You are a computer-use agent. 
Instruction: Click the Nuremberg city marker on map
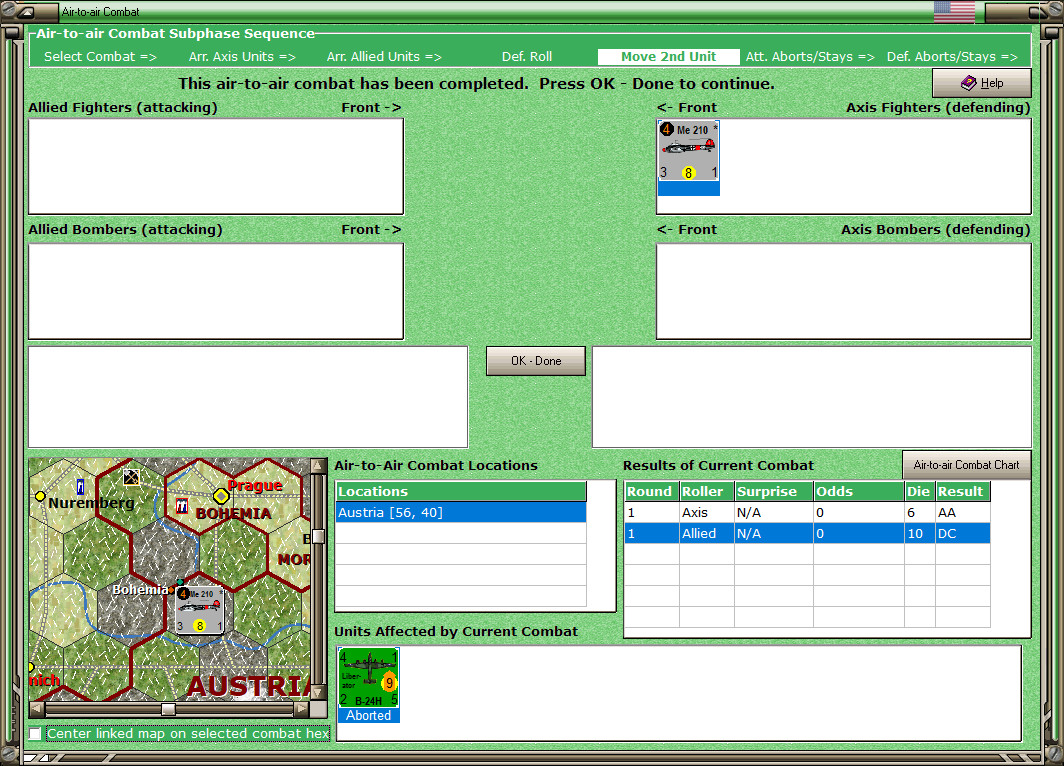click(x=40, y=496)
